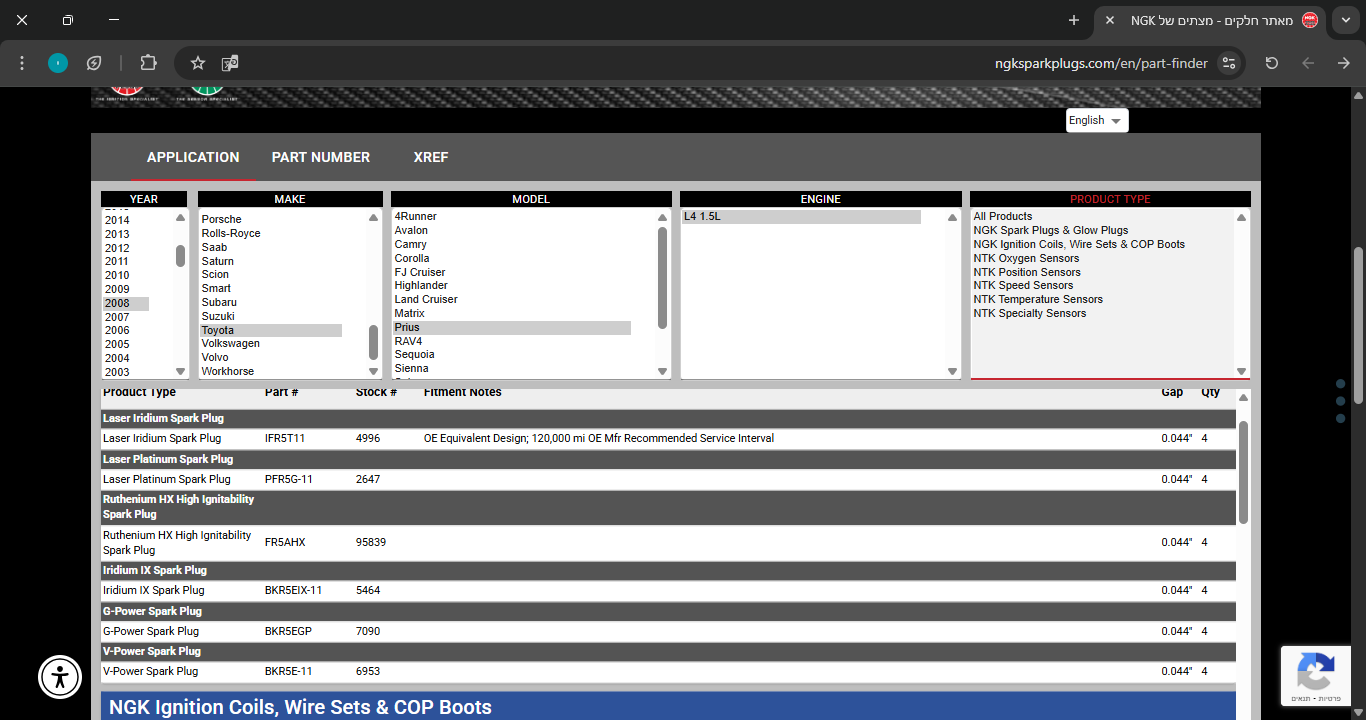Screen dimensions: 1366x720
Task: Switch to the PART NUMBER tab
Action: point(321,157)
